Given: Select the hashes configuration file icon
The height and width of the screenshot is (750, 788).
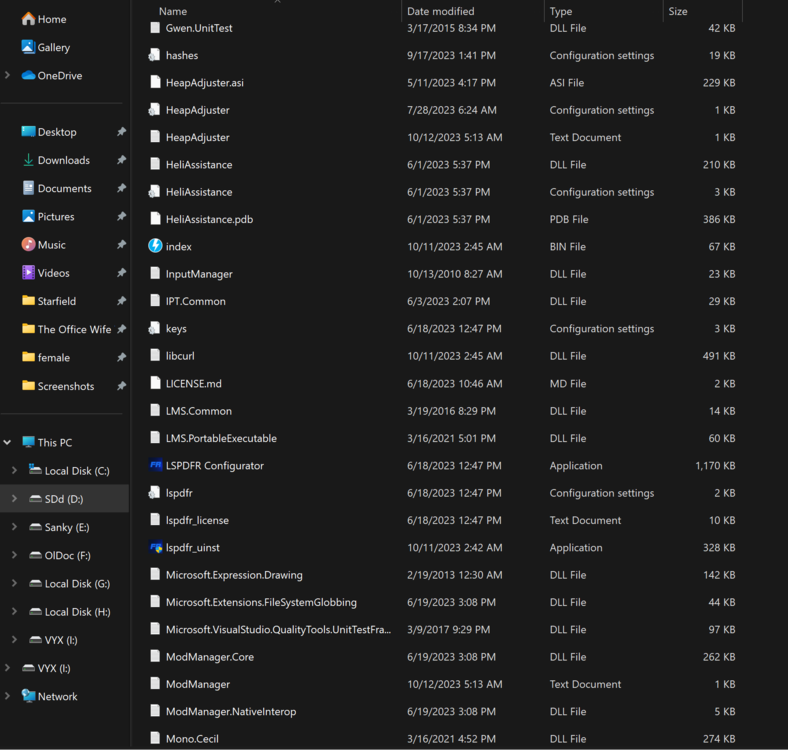Looking at the screenshot, I should click(x=154, y=55).
